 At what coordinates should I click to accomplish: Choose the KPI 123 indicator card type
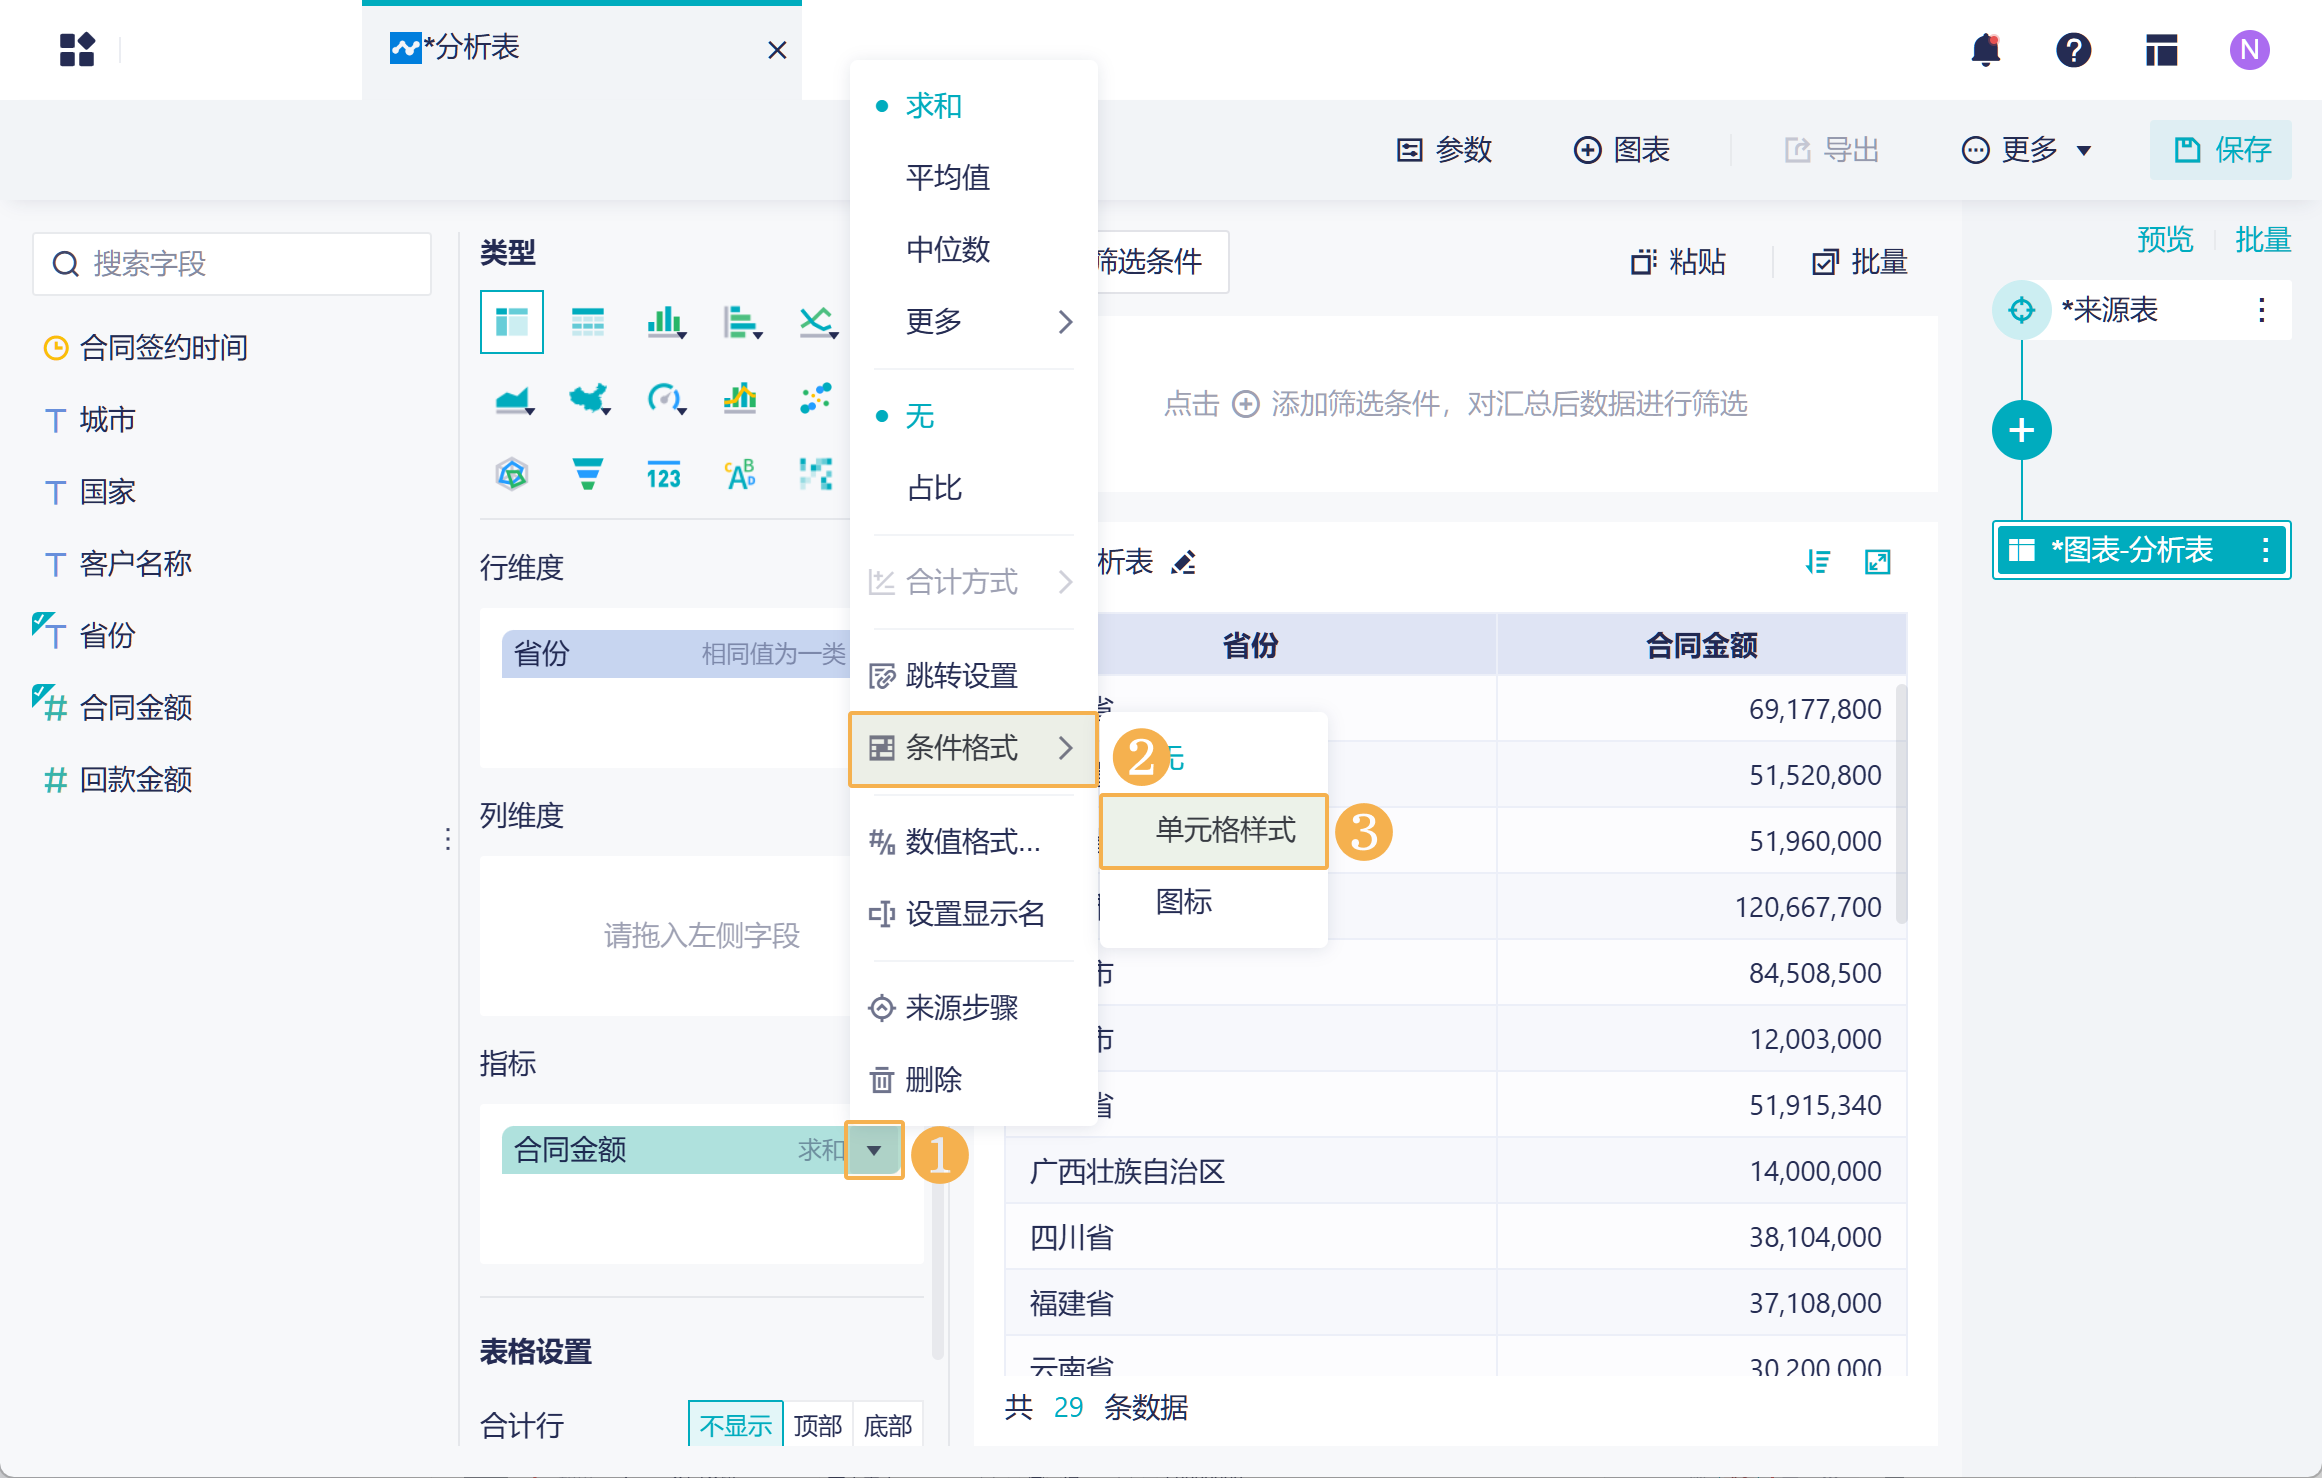click(x=663, y=475)
